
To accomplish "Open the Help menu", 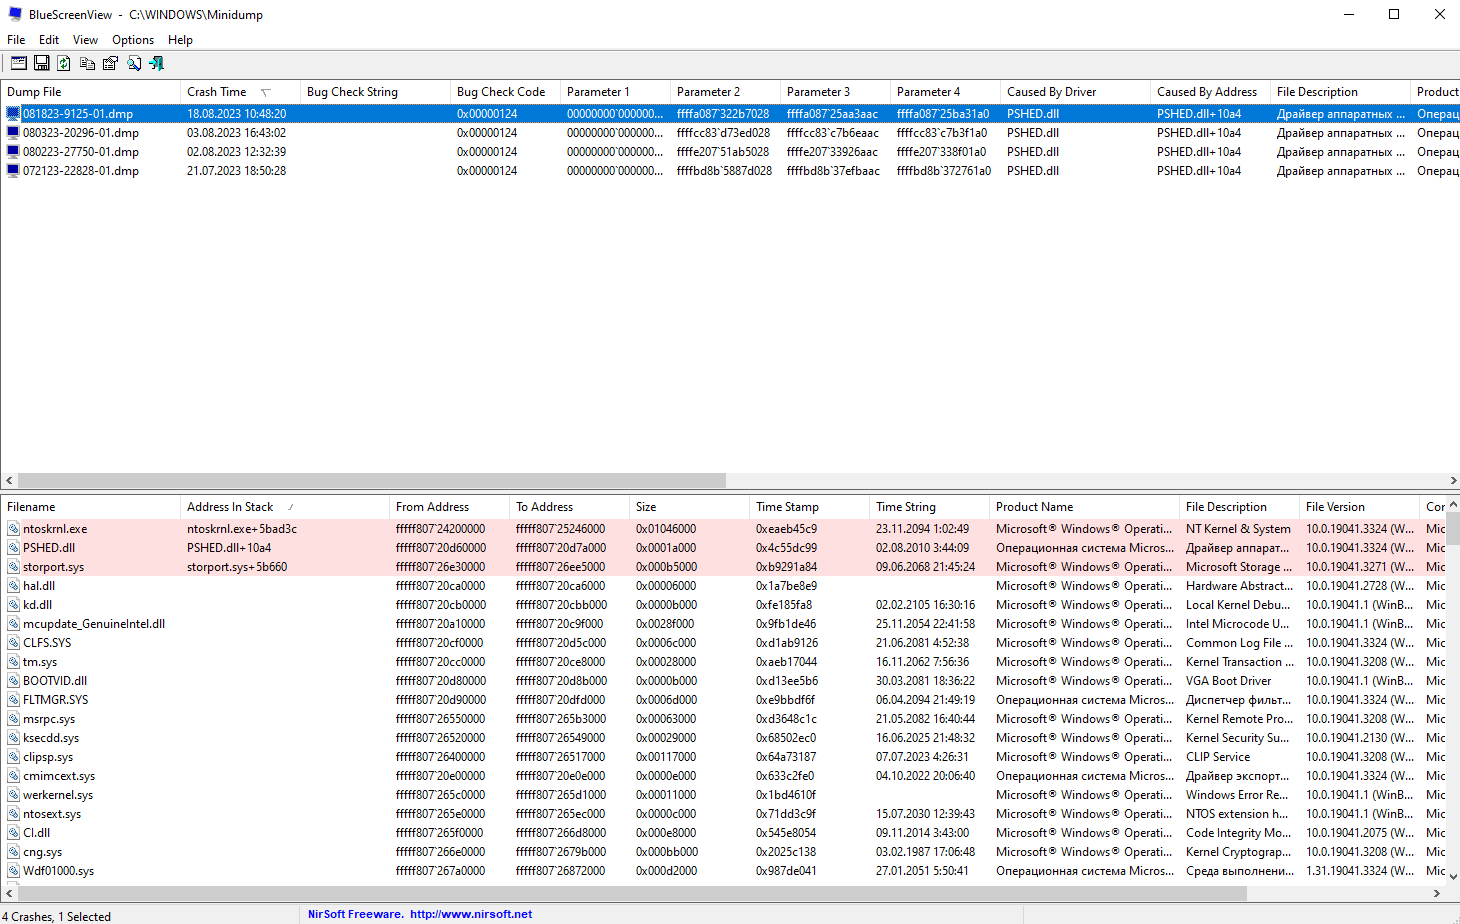I will click(x=180, y=40).
